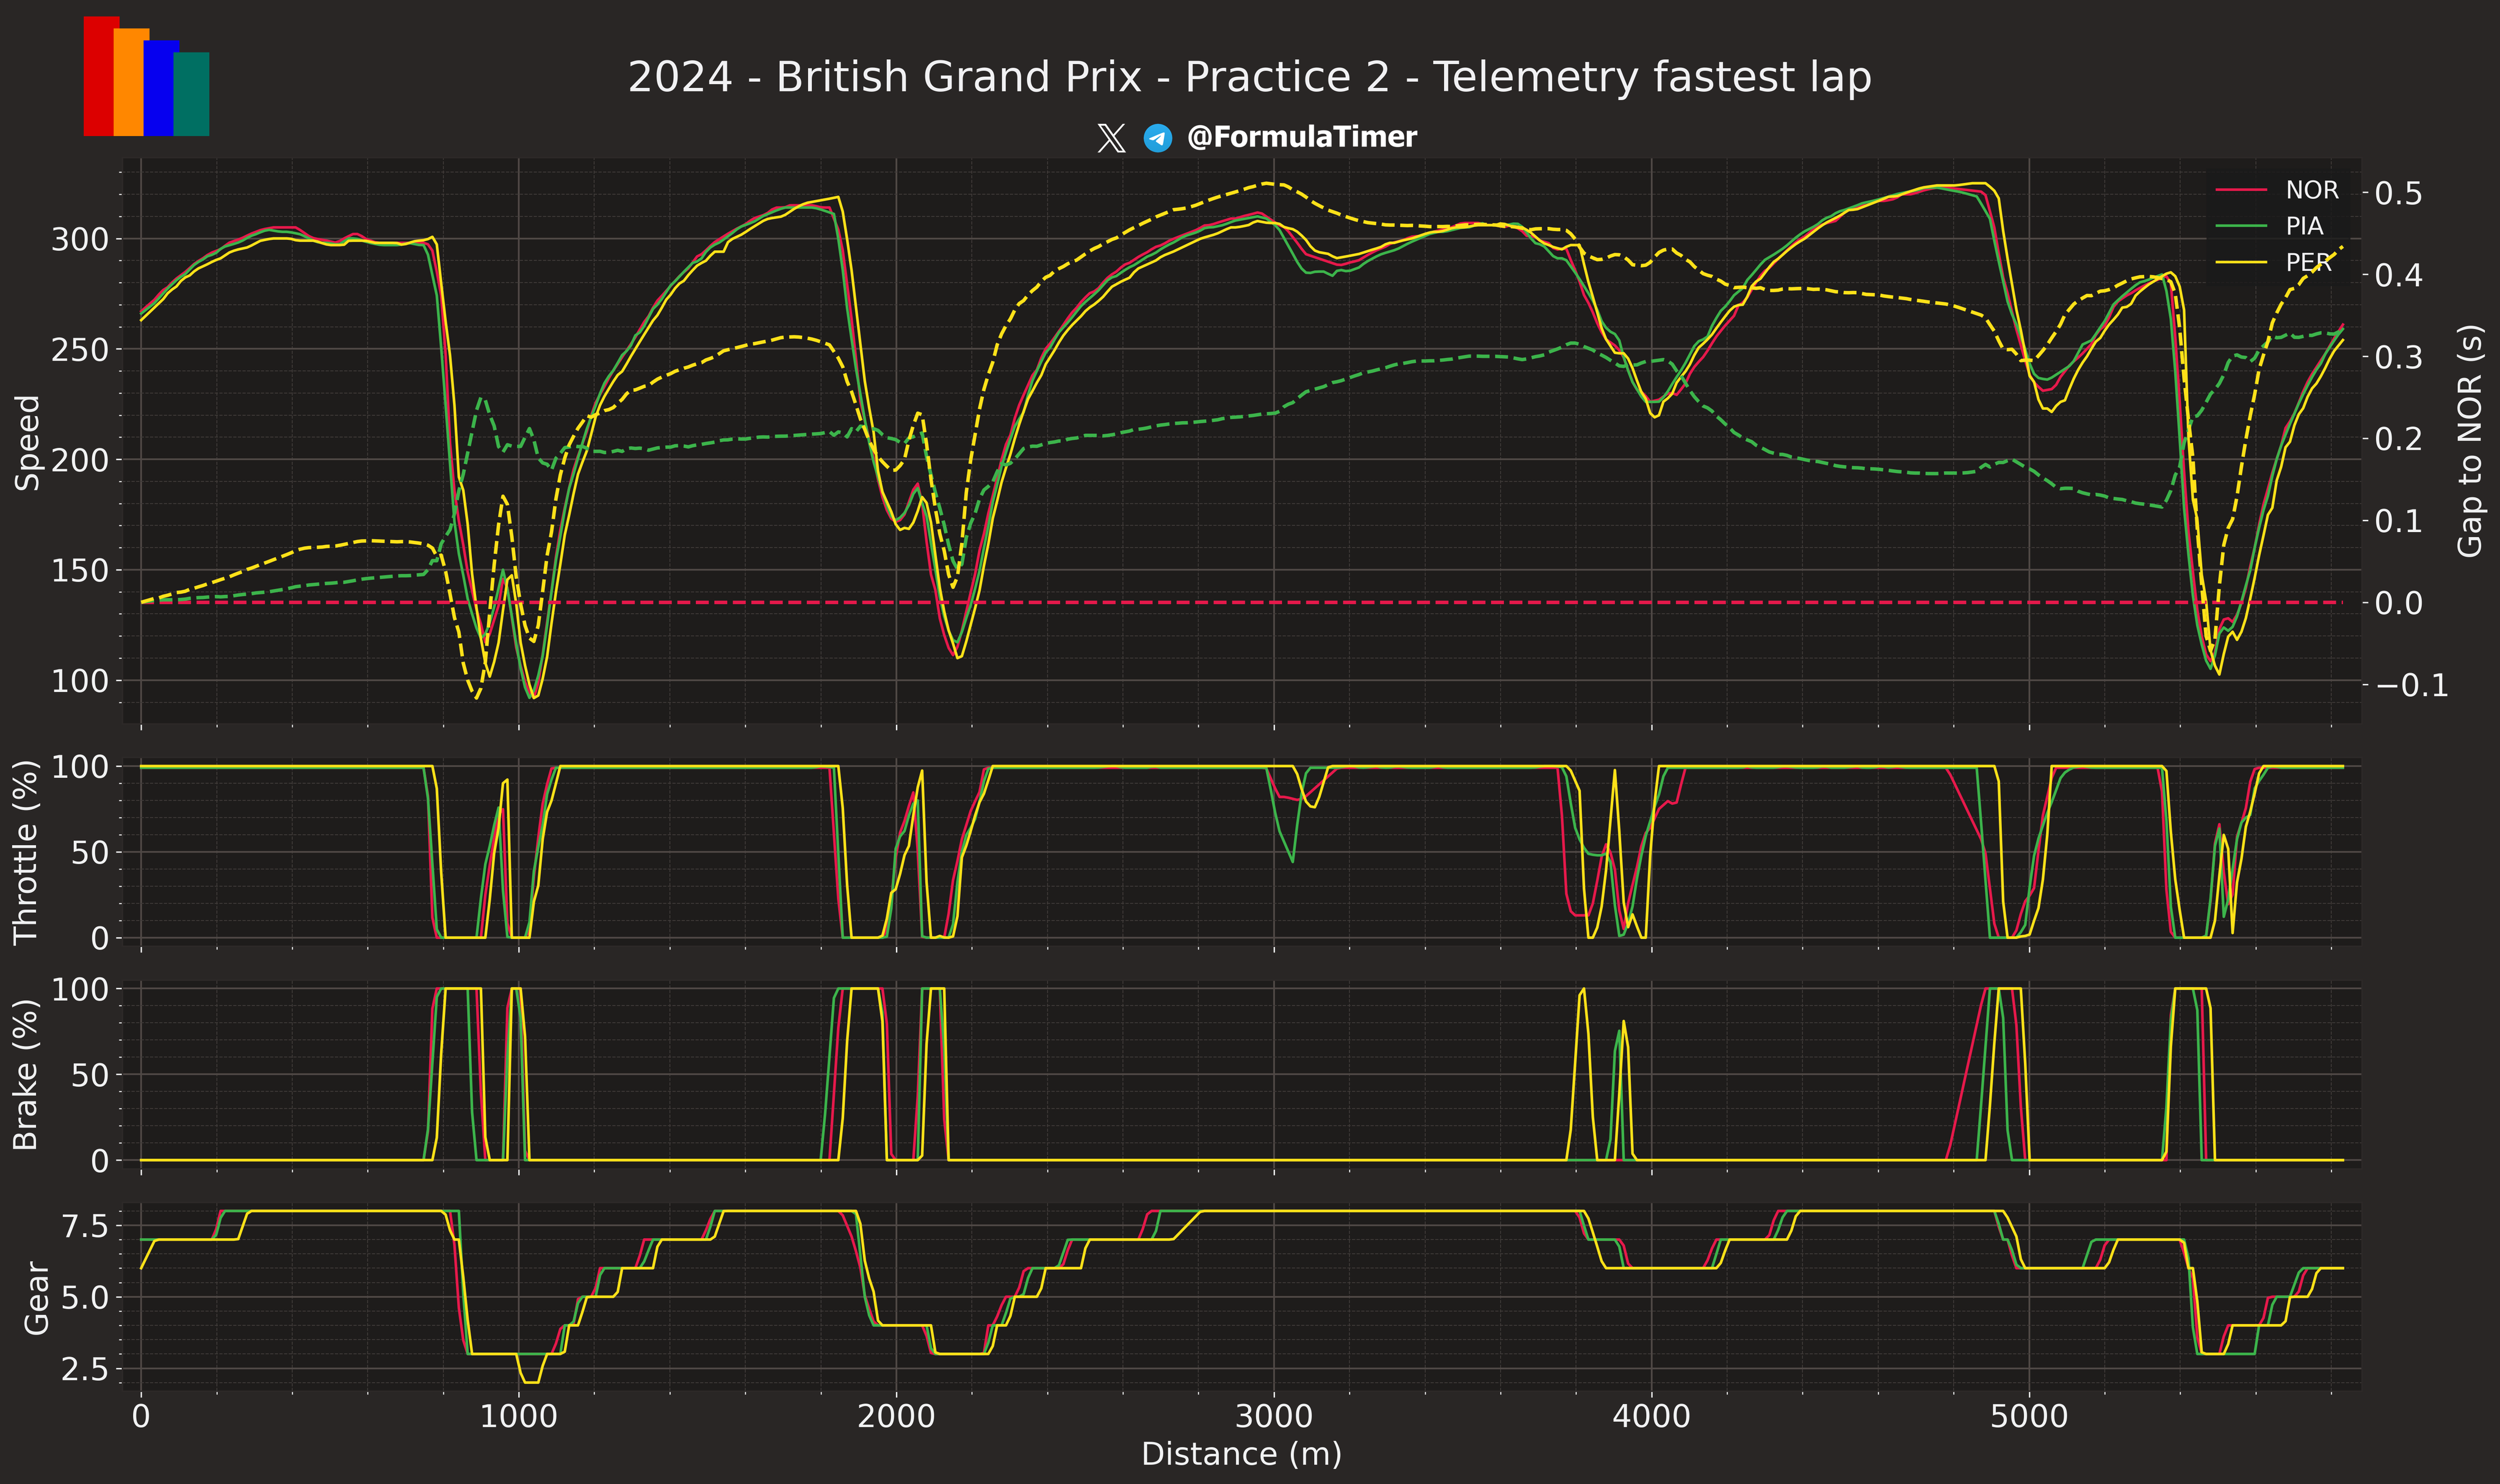This screenshot has height=1484, width=2500.
Task: Click the teal bar in the logo
Action: (x=192, y=94)
